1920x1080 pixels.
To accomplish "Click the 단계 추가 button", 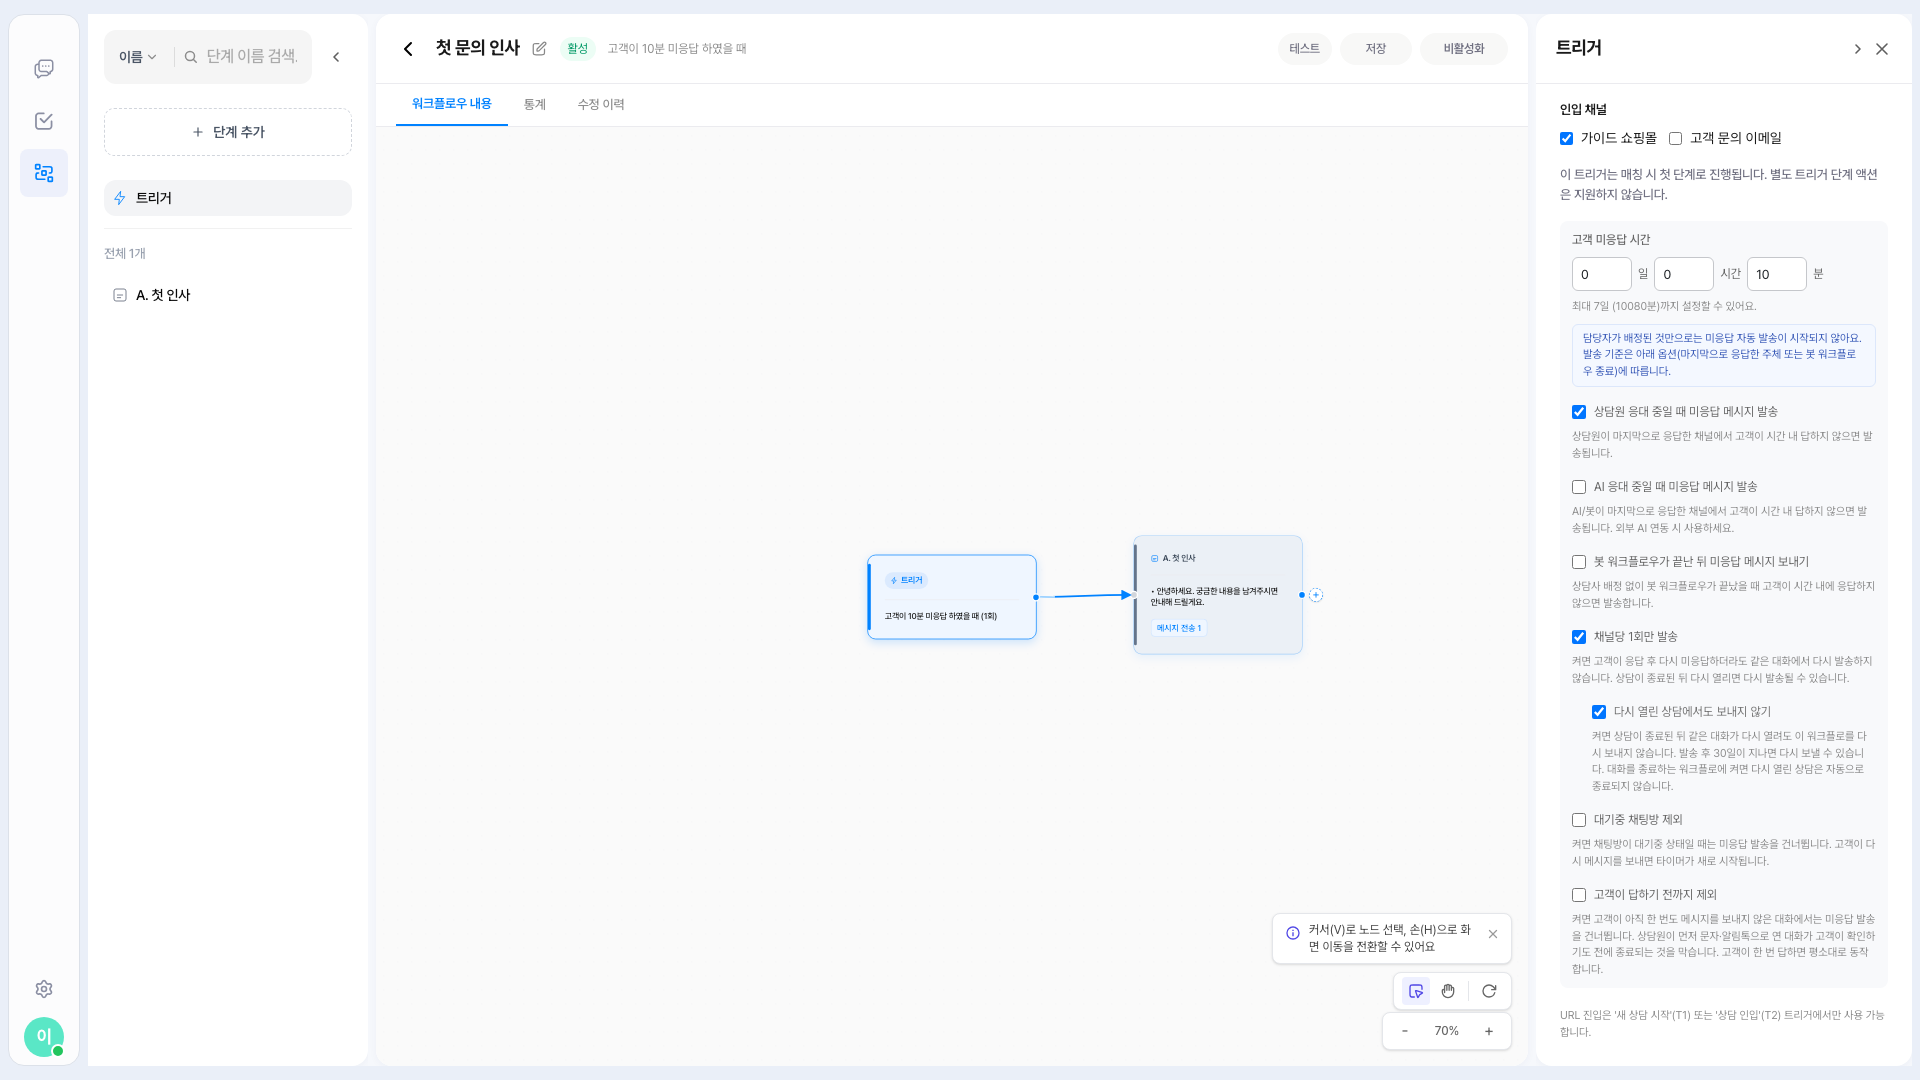I will pos(228,132).
